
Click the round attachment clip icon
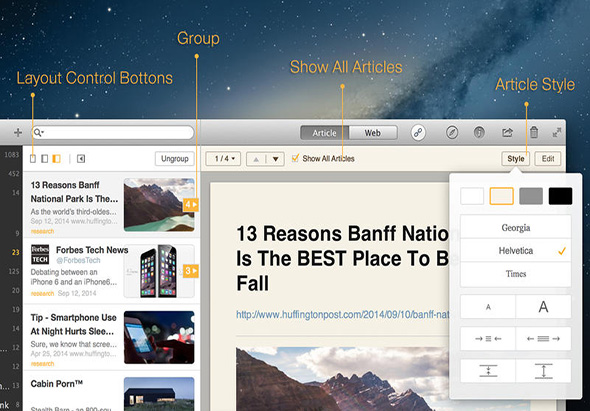479,132
